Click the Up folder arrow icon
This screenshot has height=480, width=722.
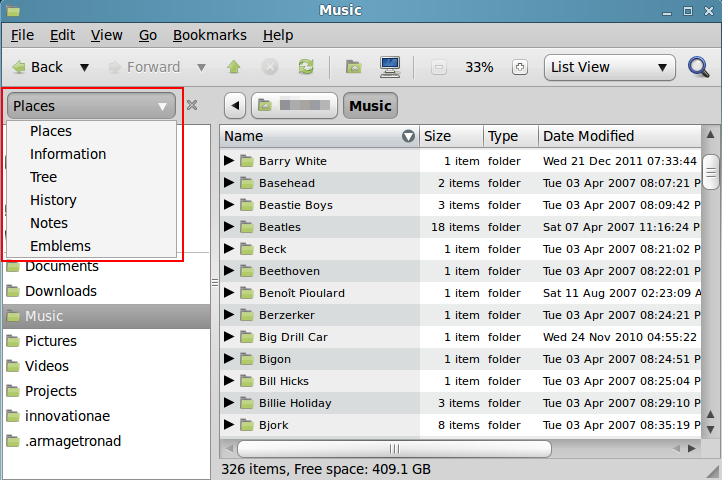click(234, 67)
